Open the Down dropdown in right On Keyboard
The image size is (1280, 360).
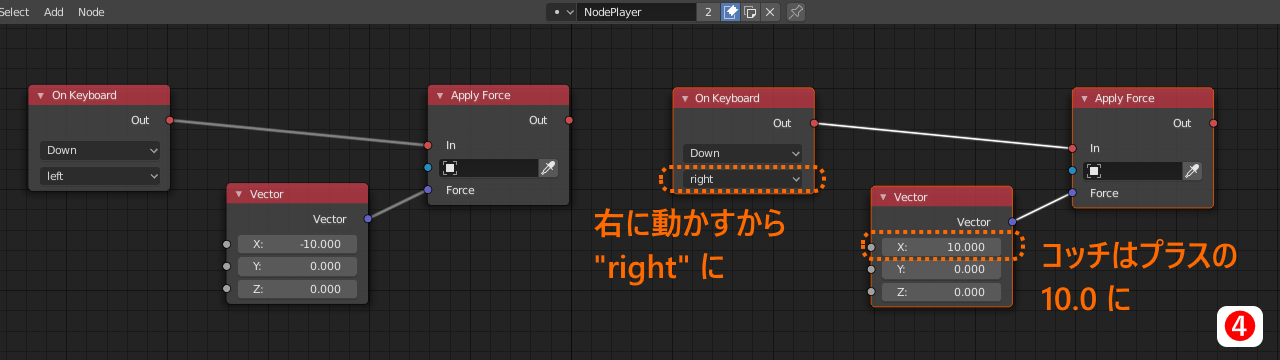pyautogui.click(x=743, y=153)
